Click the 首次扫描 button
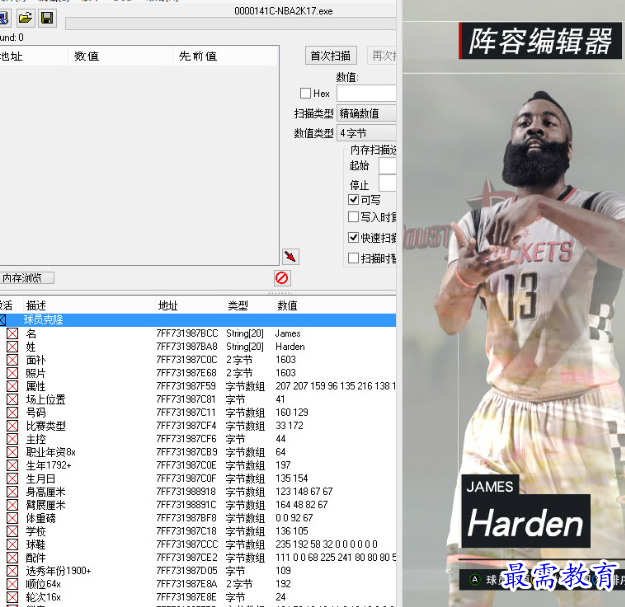 (330, 56)
